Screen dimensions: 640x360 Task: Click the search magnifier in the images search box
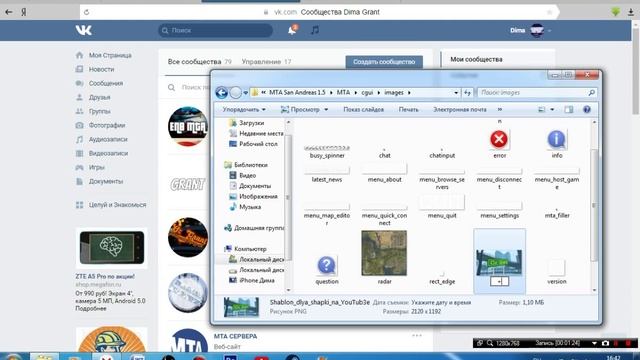[x=591, y=93]
